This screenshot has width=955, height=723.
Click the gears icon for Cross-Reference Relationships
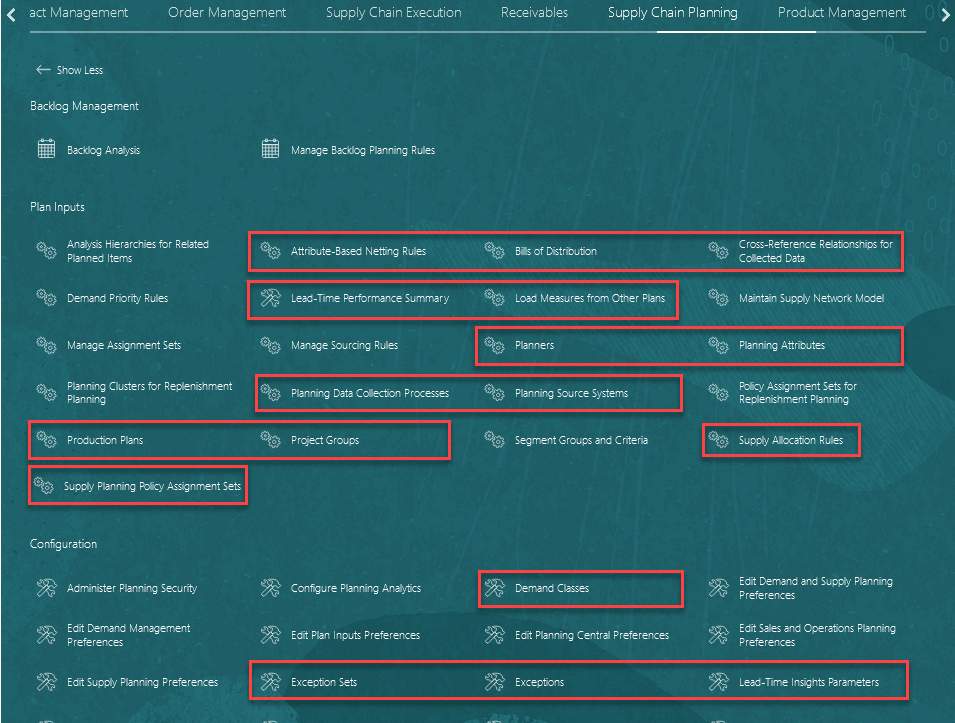click(x=719, y=250)
